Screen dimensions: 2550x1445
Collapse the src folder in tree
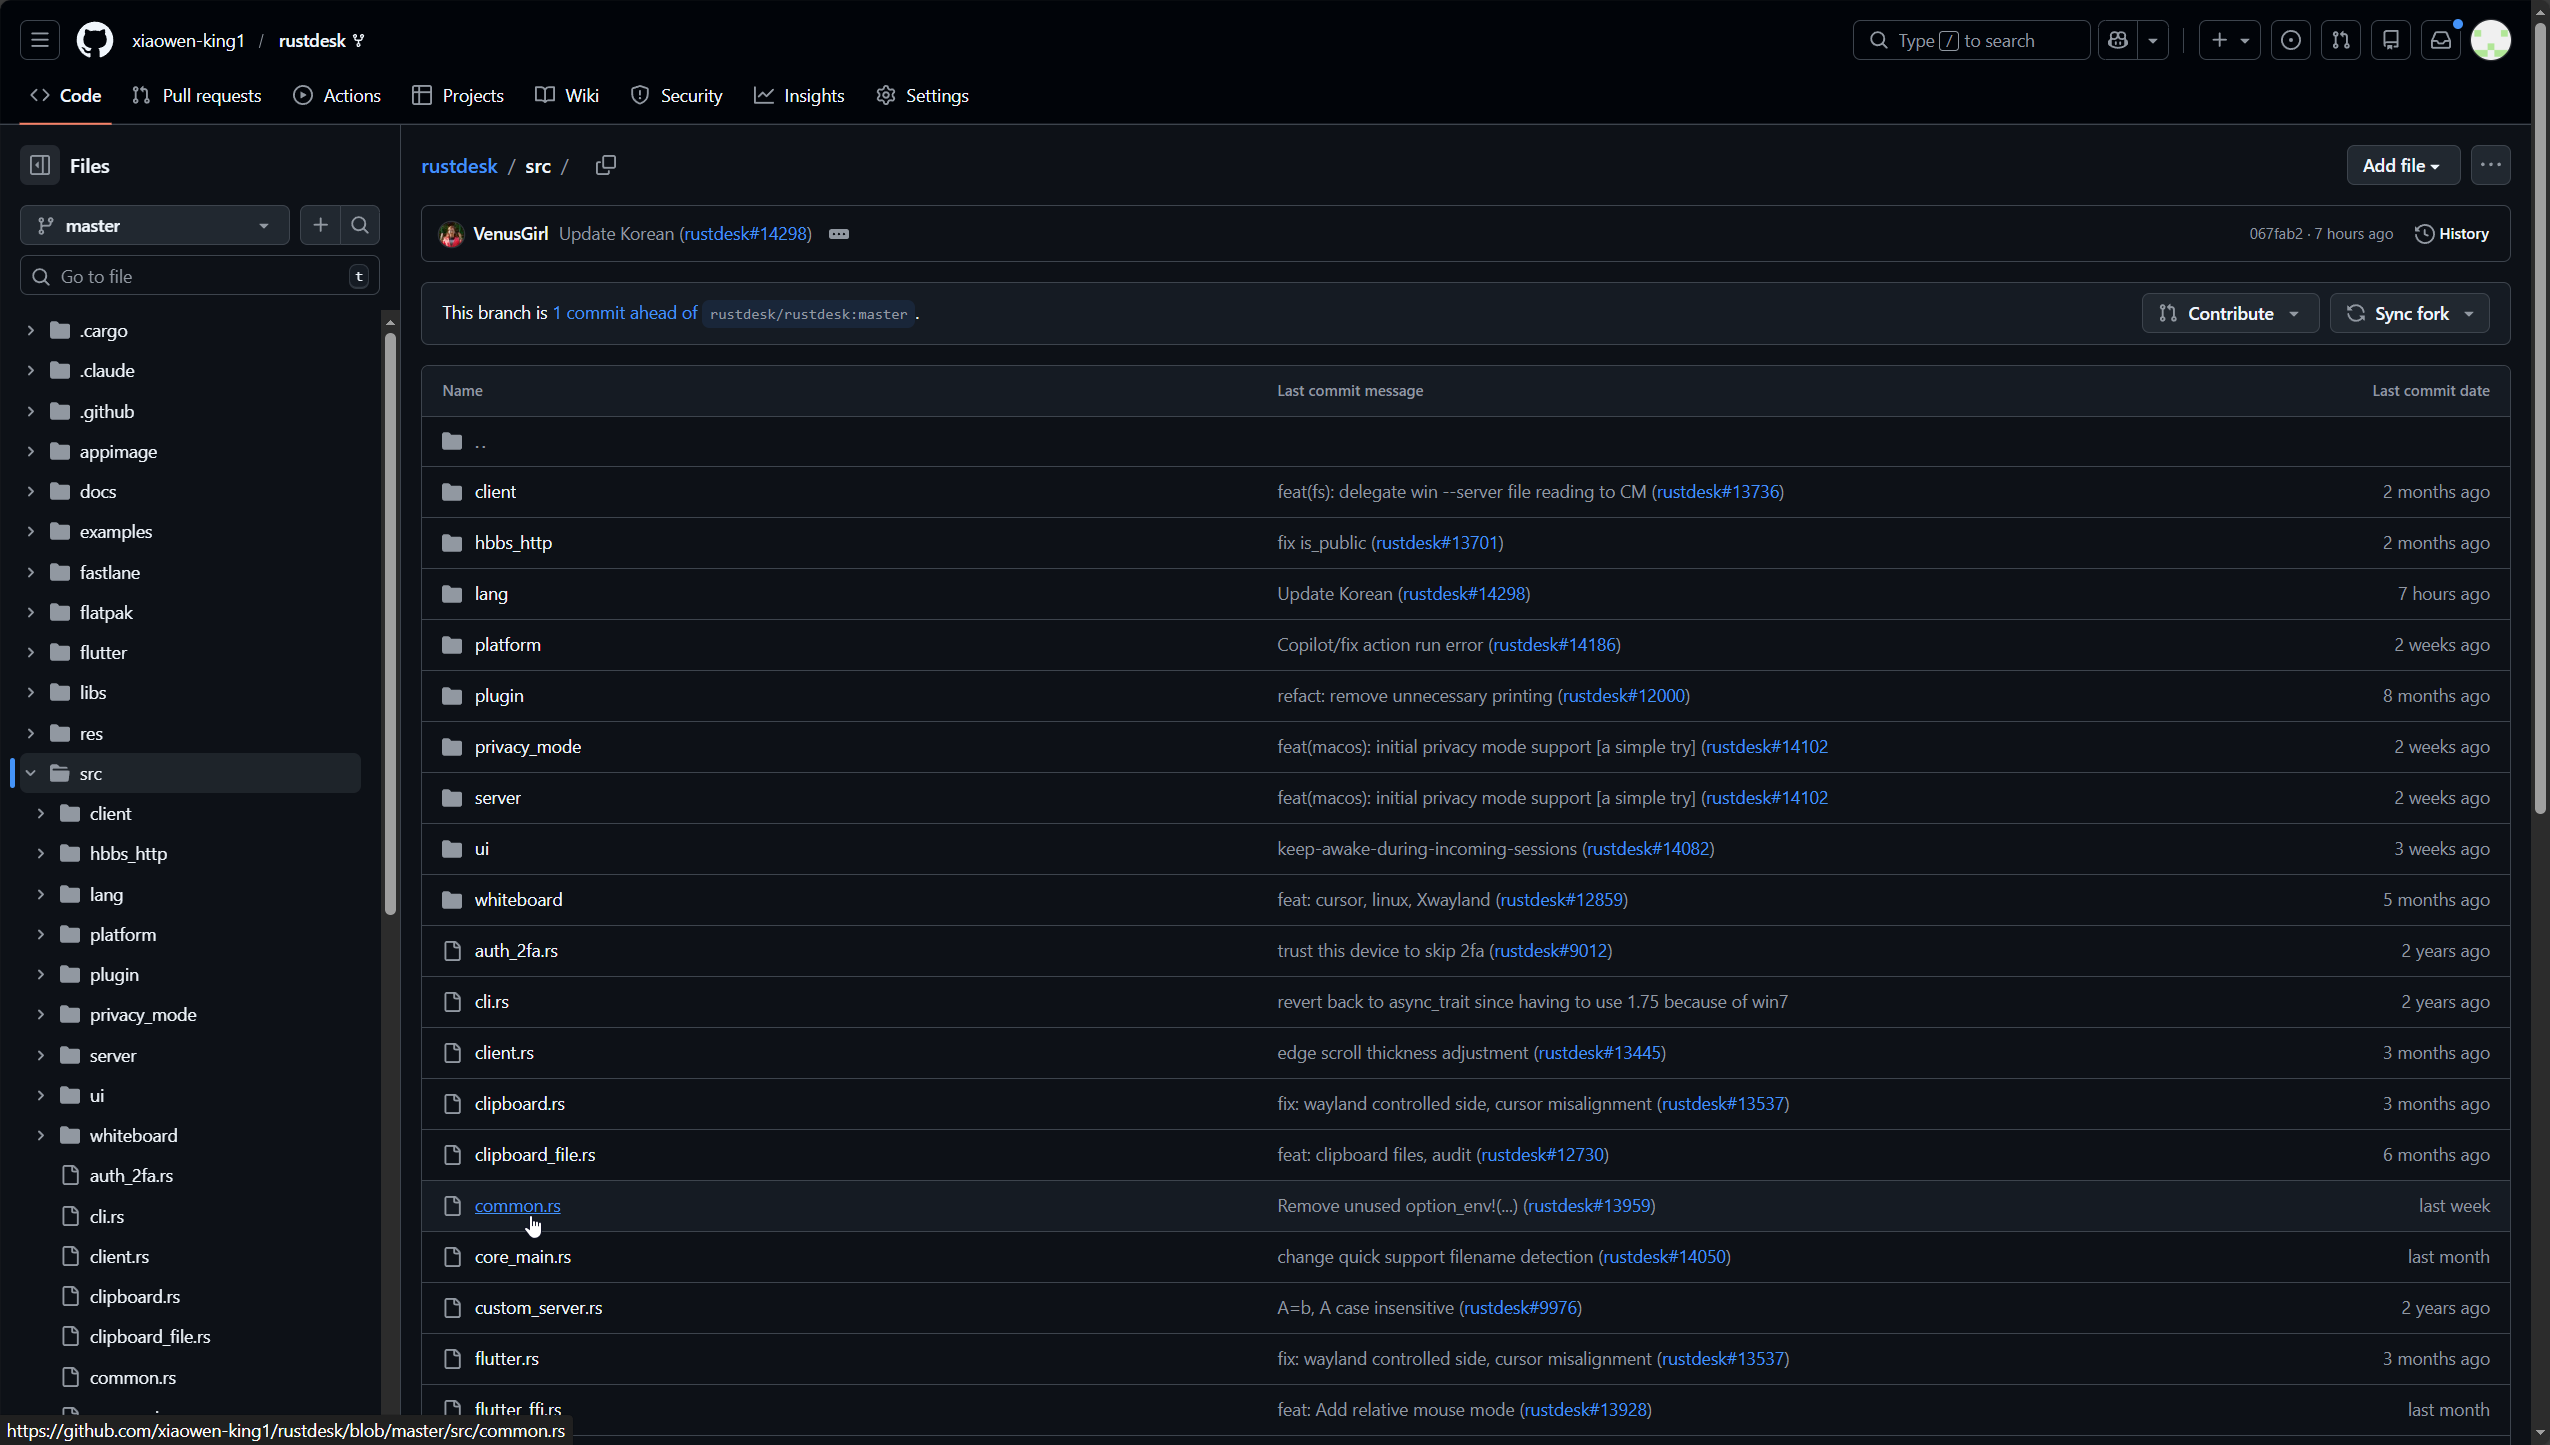(31, 773)
